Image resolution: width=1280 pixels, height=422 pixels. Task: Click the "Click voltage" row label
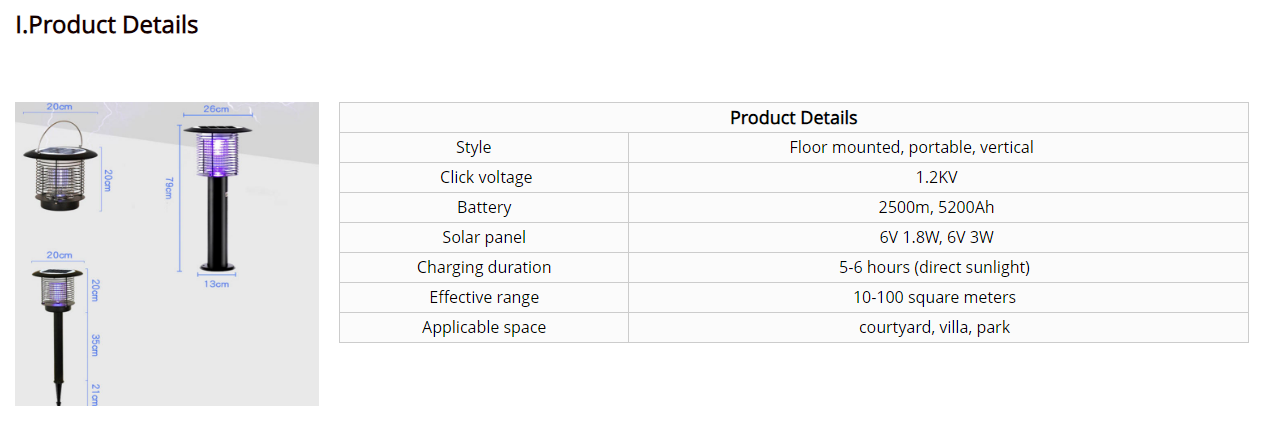tap(486, 178)
